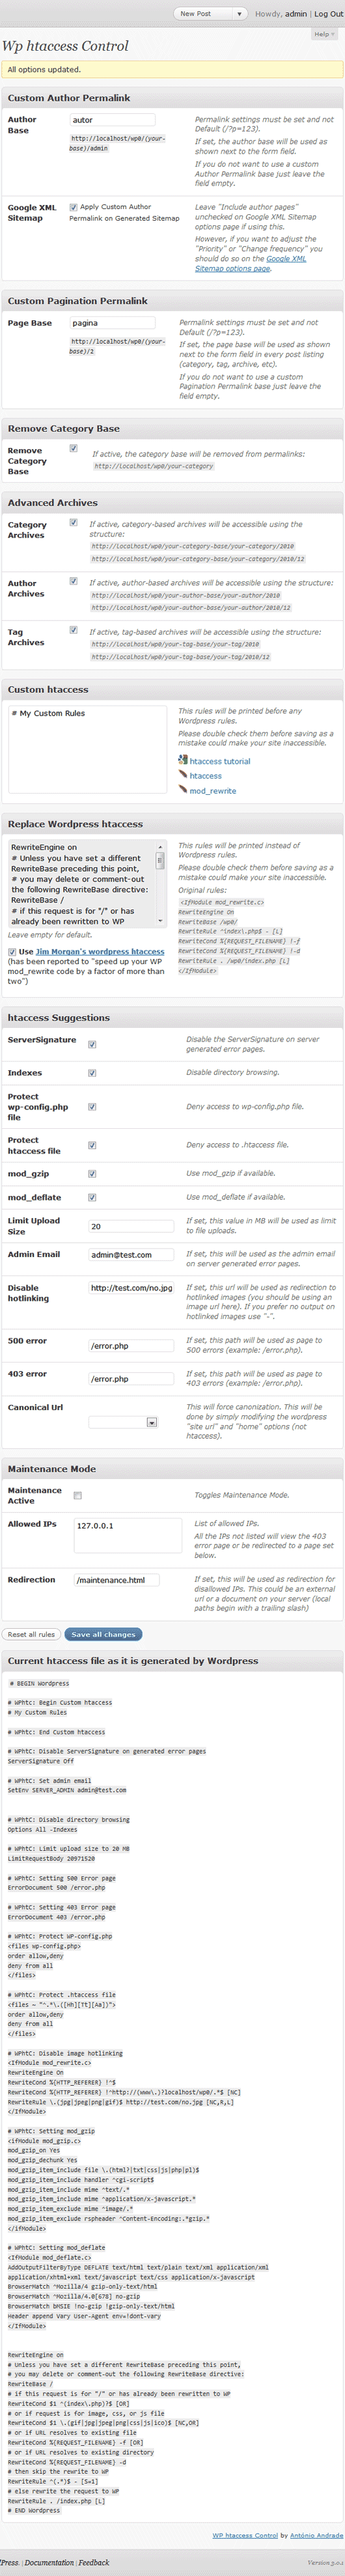Expand the New Post dropdown arrow
The height and width of the screenshot is (2576, 345).
239,14
